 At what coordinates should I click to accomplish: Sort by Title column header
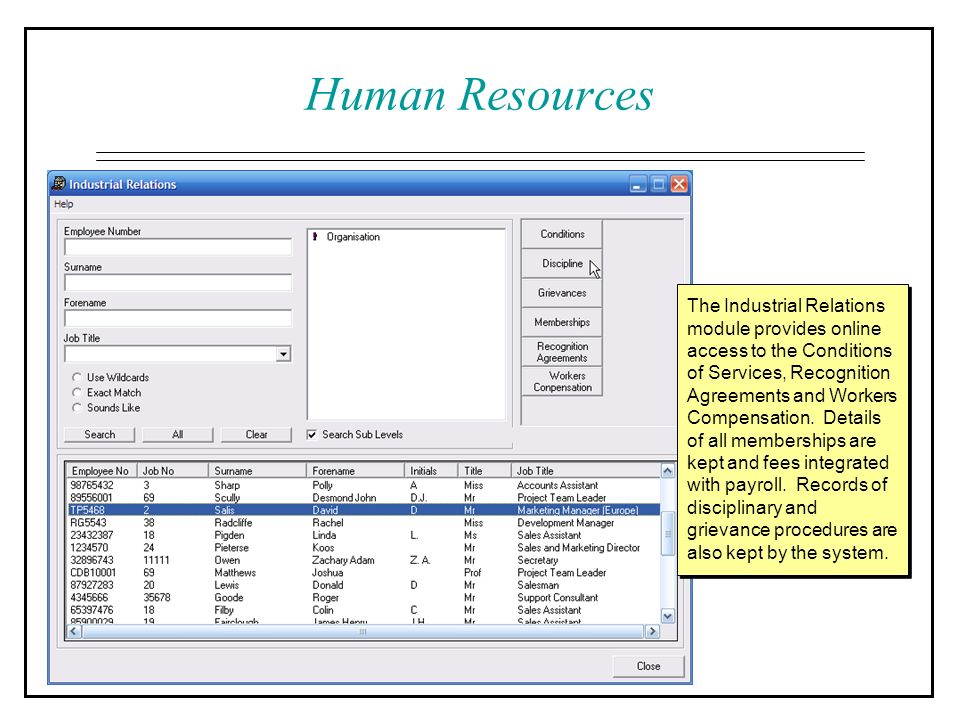point(484,471)
